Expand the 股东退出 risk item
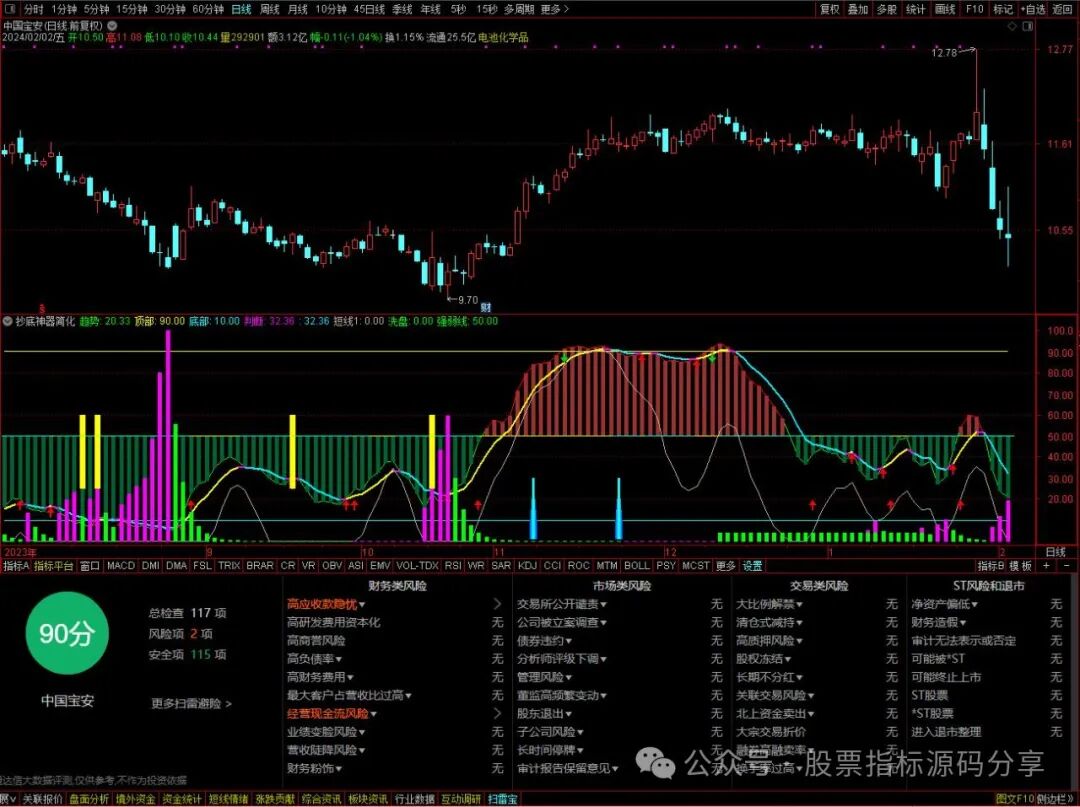 point(544,713)
